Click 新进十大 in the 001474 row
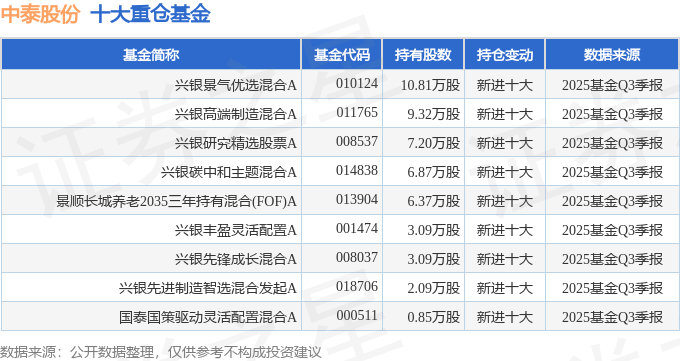Image resolution: width=680 pixels, height=361 pixels. click(504, 230)
